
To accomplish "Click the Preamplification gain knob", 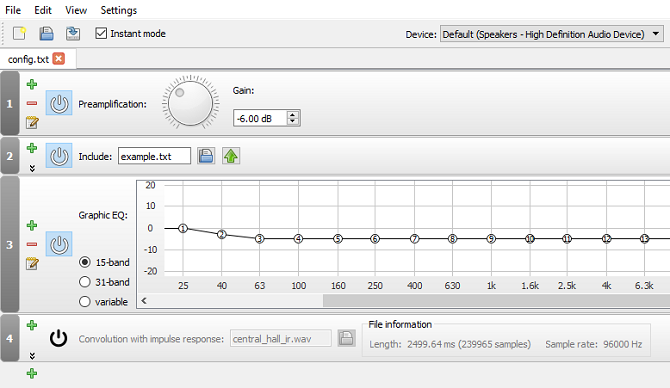I will coord(191,103).
